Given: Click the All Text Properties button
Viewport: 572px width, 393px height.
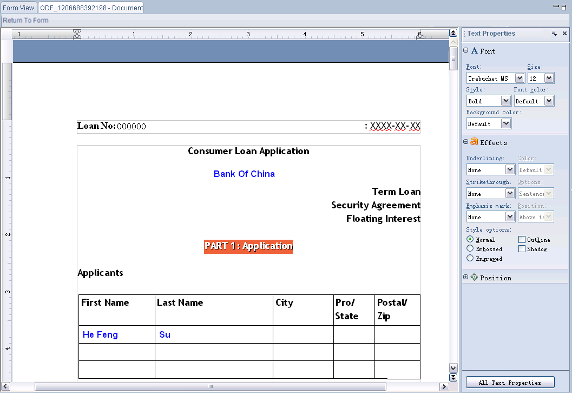Looking at the screenshot, I should tap(510, 382).
